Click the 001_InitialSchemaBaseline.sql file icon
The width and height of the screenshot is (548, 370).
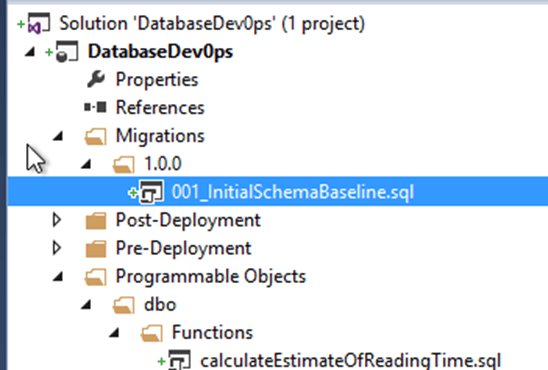[x=151, y=192]
